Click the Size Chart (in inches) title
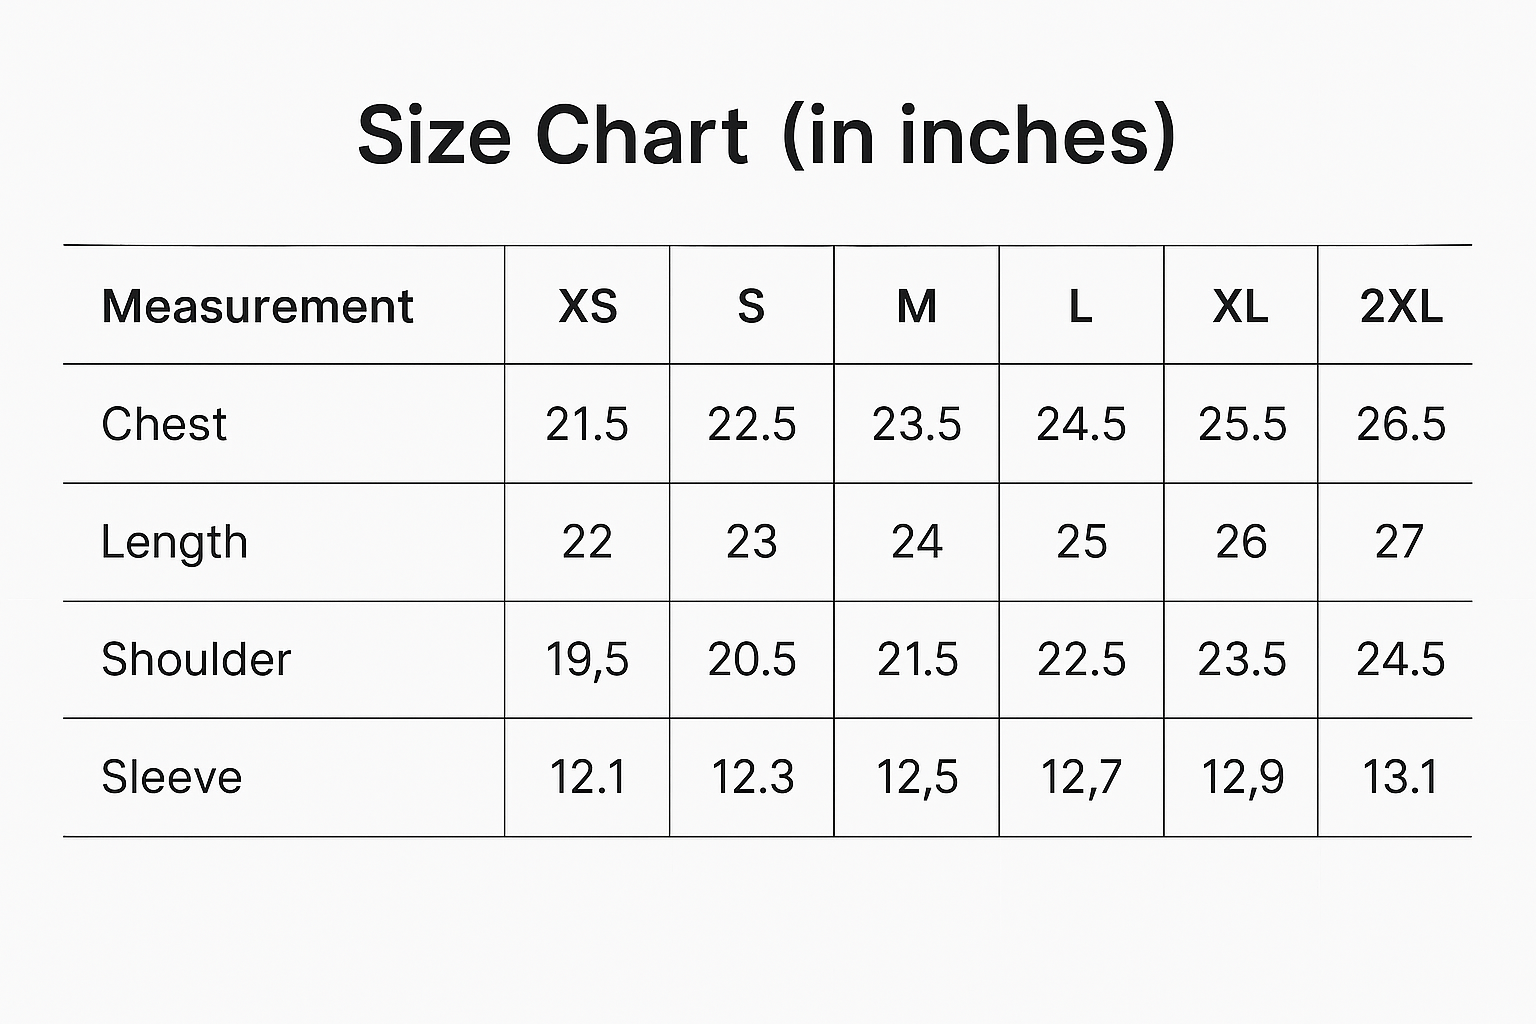Image resolution: width=1536 pixels, height=1024 pixels. click(766, 136)
